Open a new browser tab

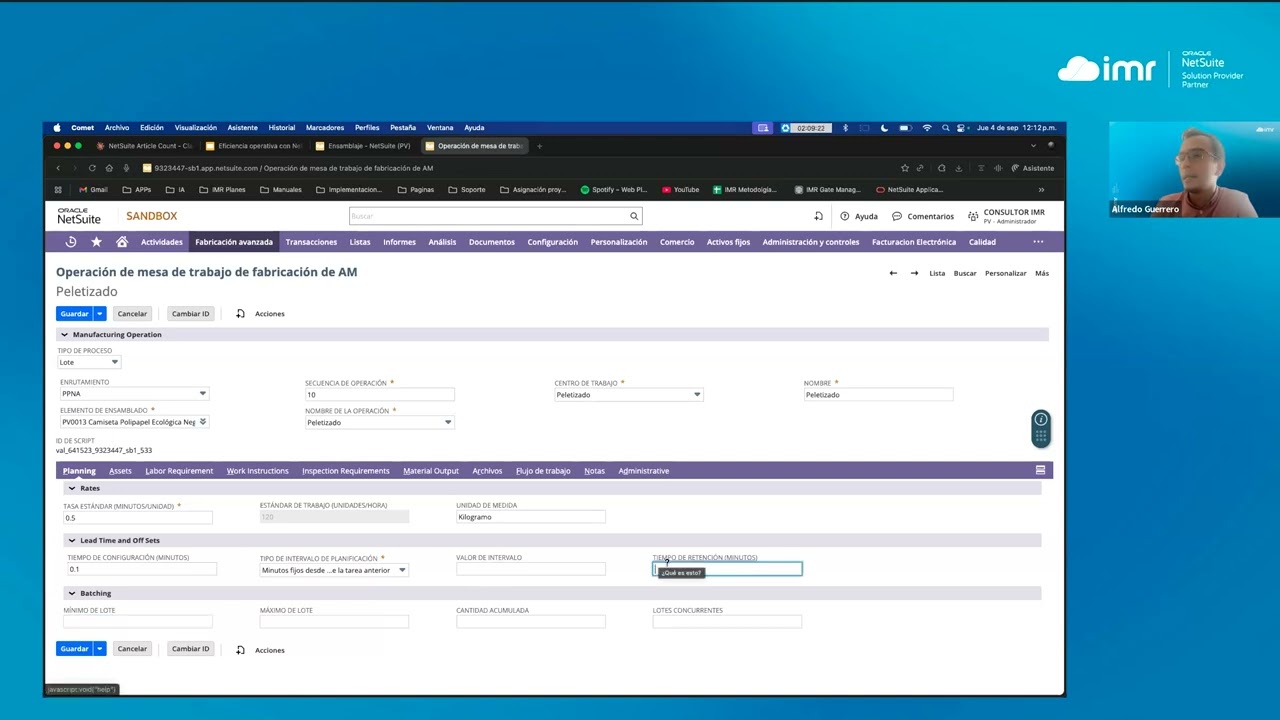[x=540, y=146]
